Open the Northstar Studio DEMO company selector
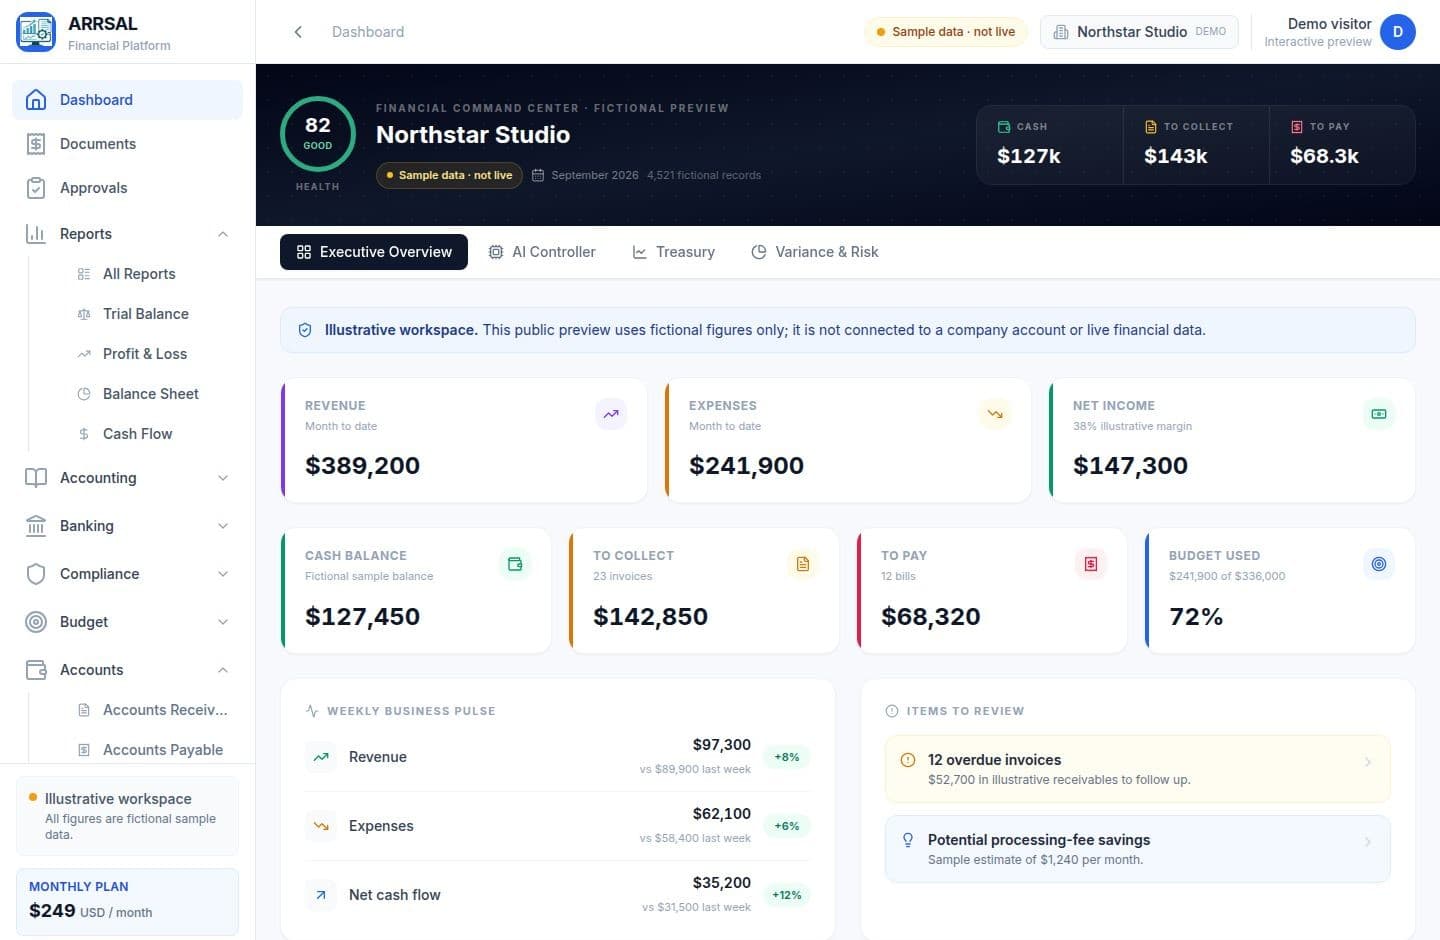Screen dimensions: 1440x940 click(1139, 32)
